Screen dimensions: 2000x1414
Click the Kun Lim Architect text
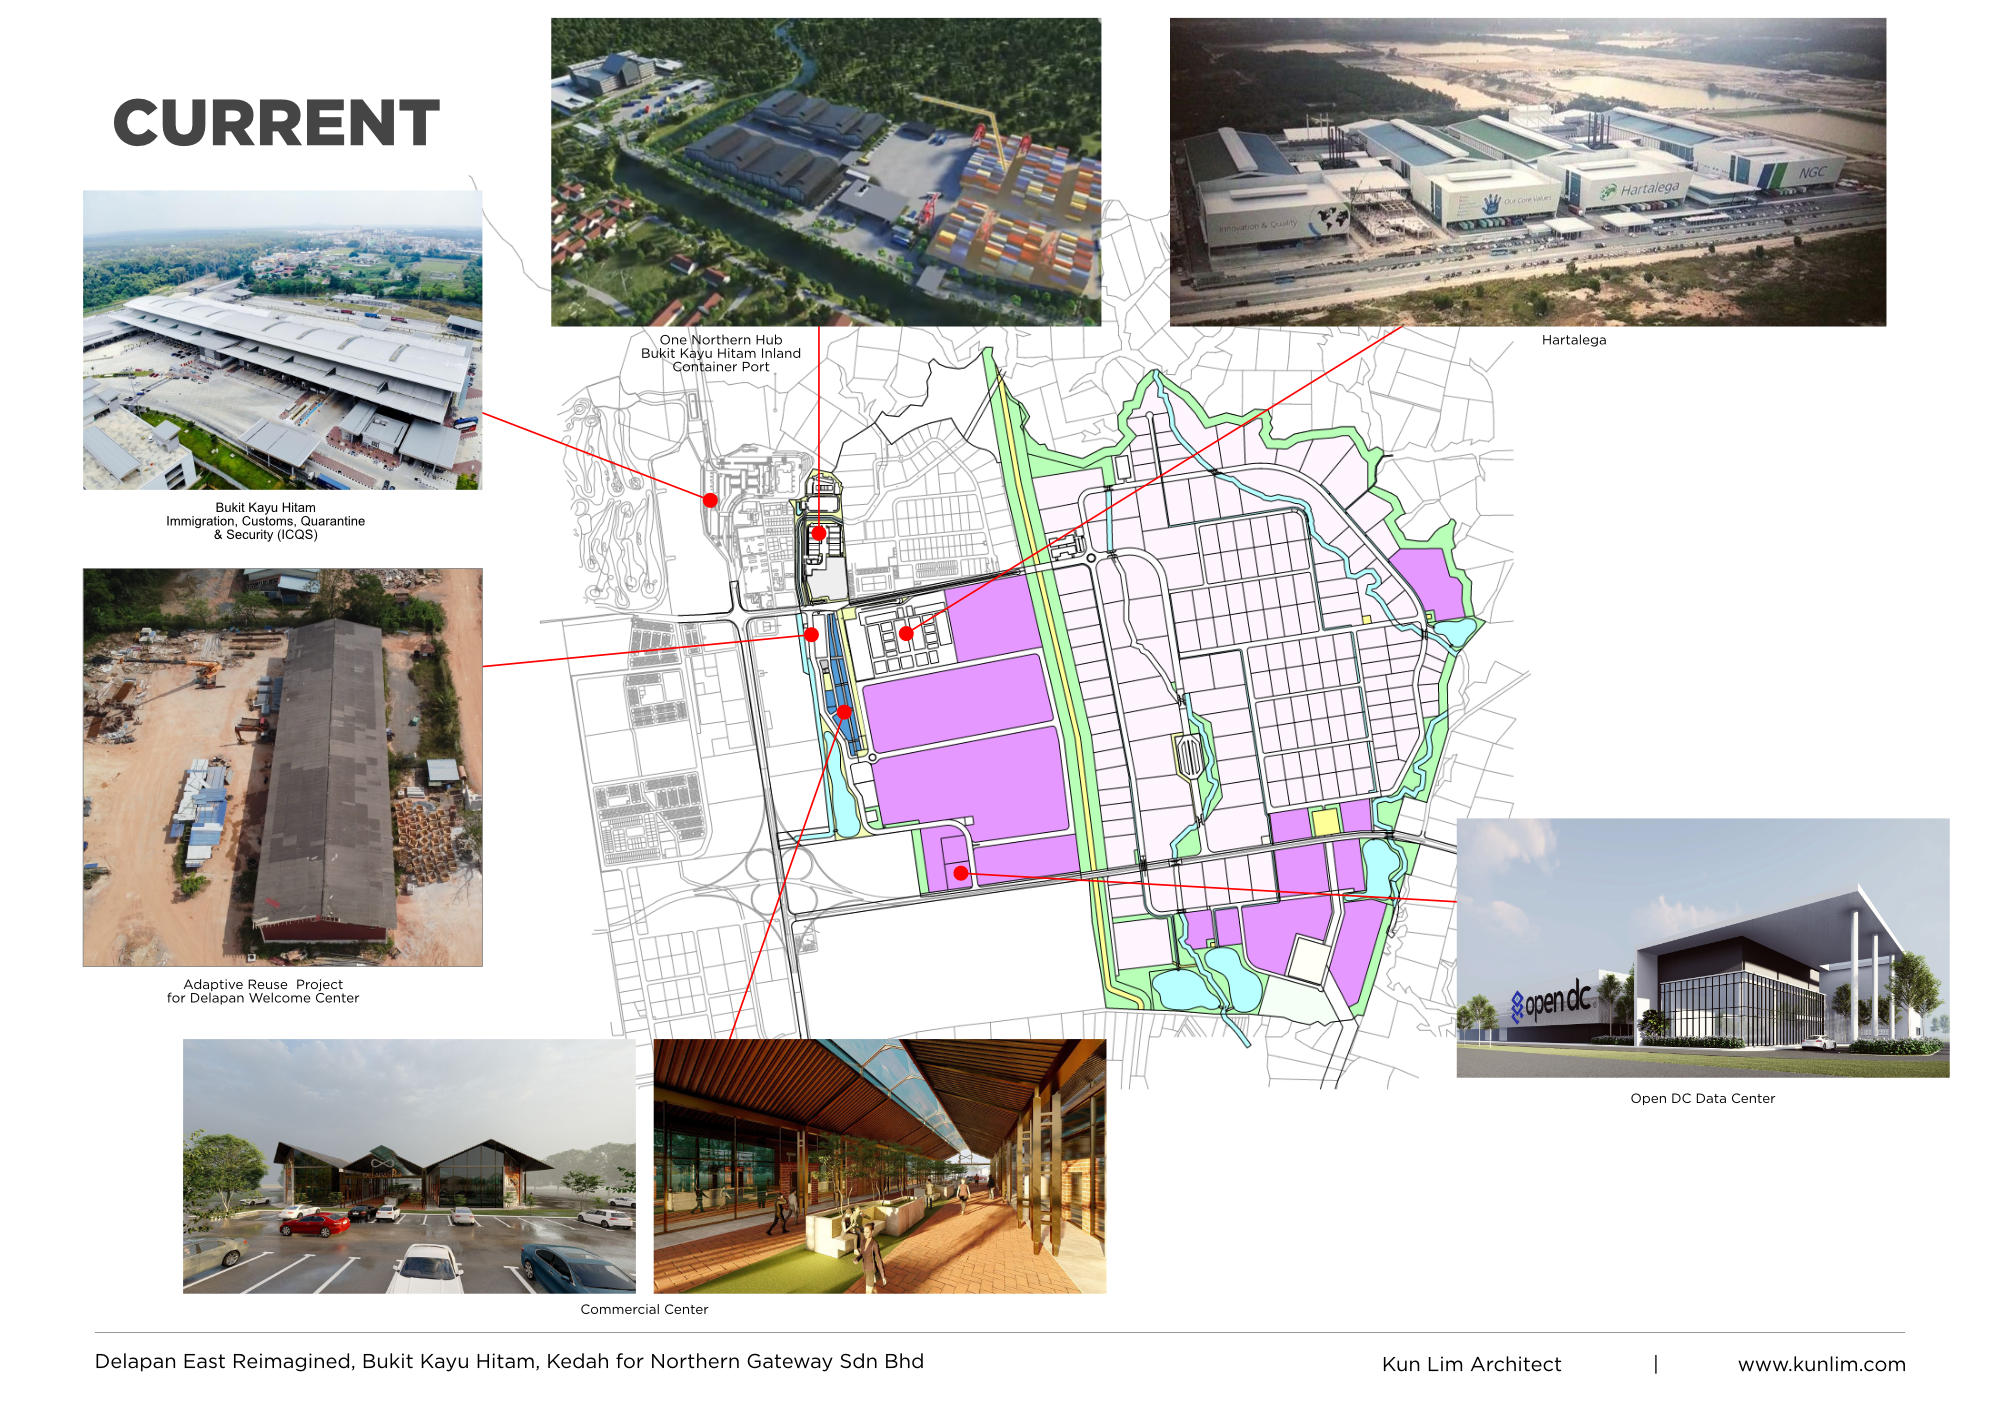click(1470, 1364)
